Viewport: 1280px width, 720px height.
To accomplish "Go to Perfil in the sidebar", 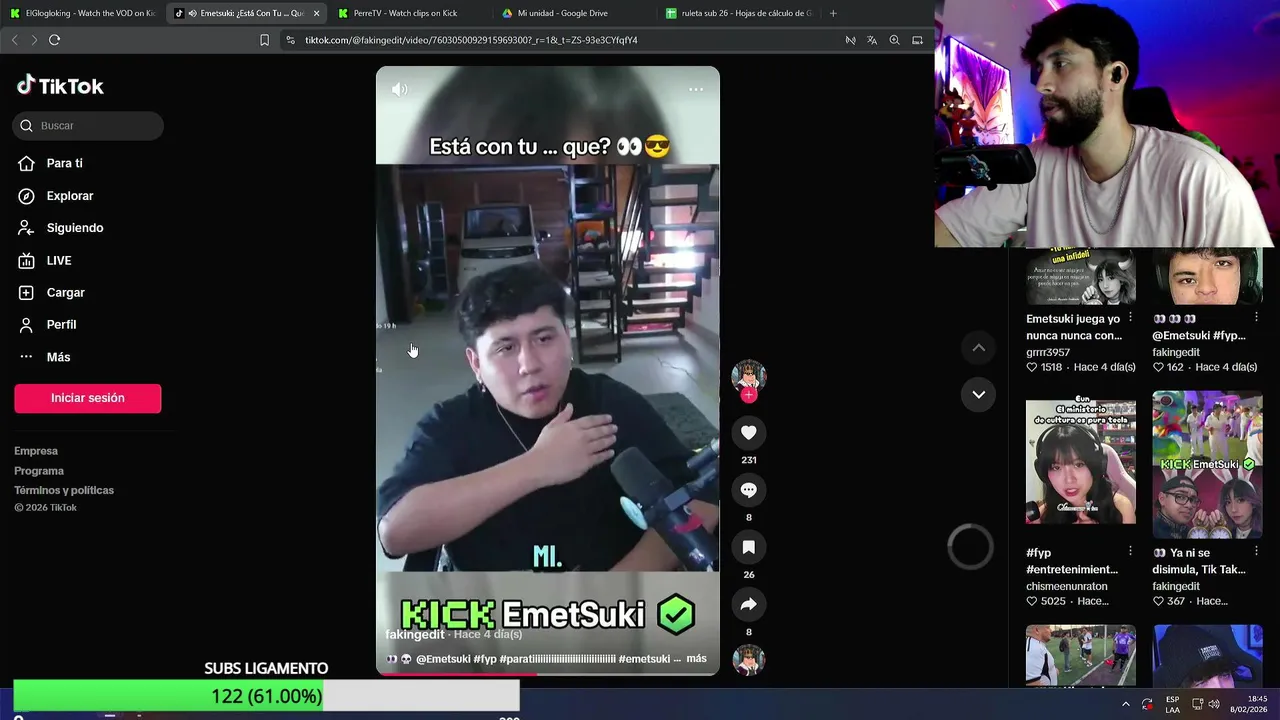I will pyautogui.click(x=61, y=325).
